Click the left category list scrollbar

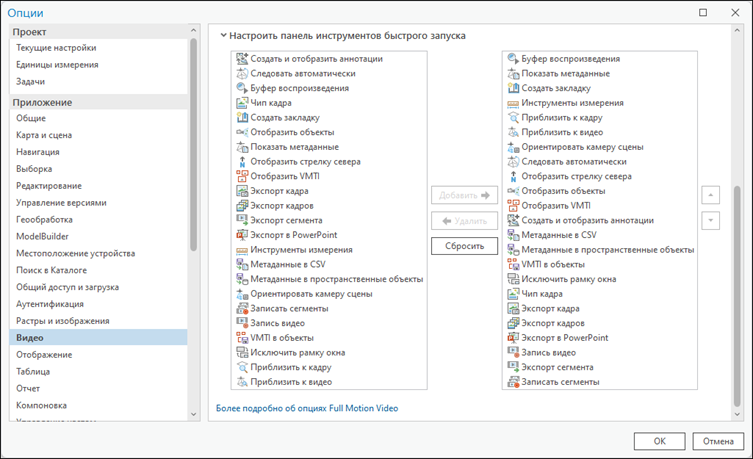tap(194, 220)
